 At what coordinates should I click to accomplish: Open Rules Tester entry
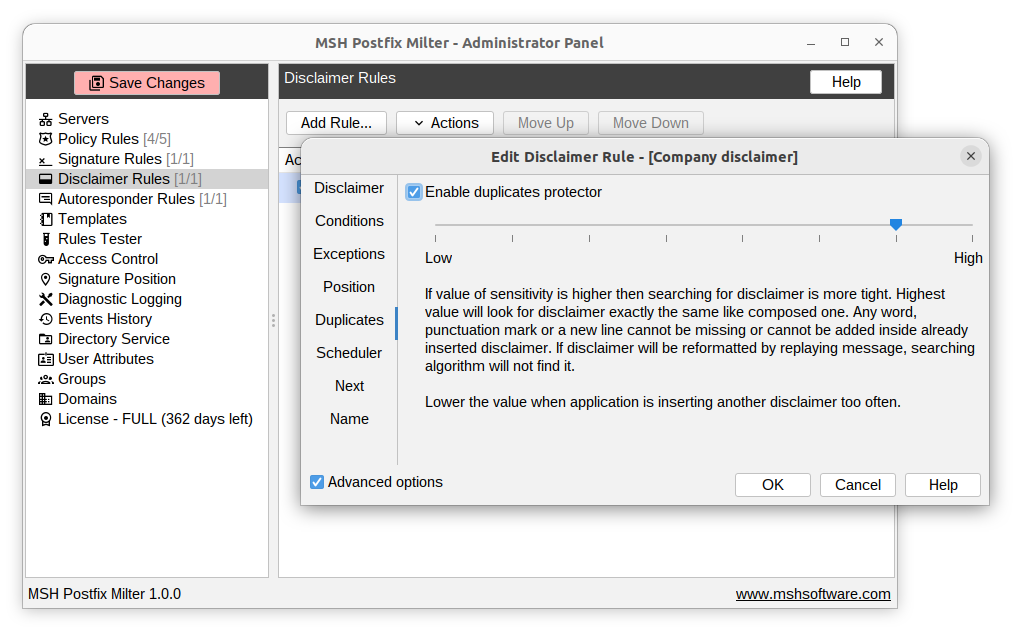click(x=147, y=239)
